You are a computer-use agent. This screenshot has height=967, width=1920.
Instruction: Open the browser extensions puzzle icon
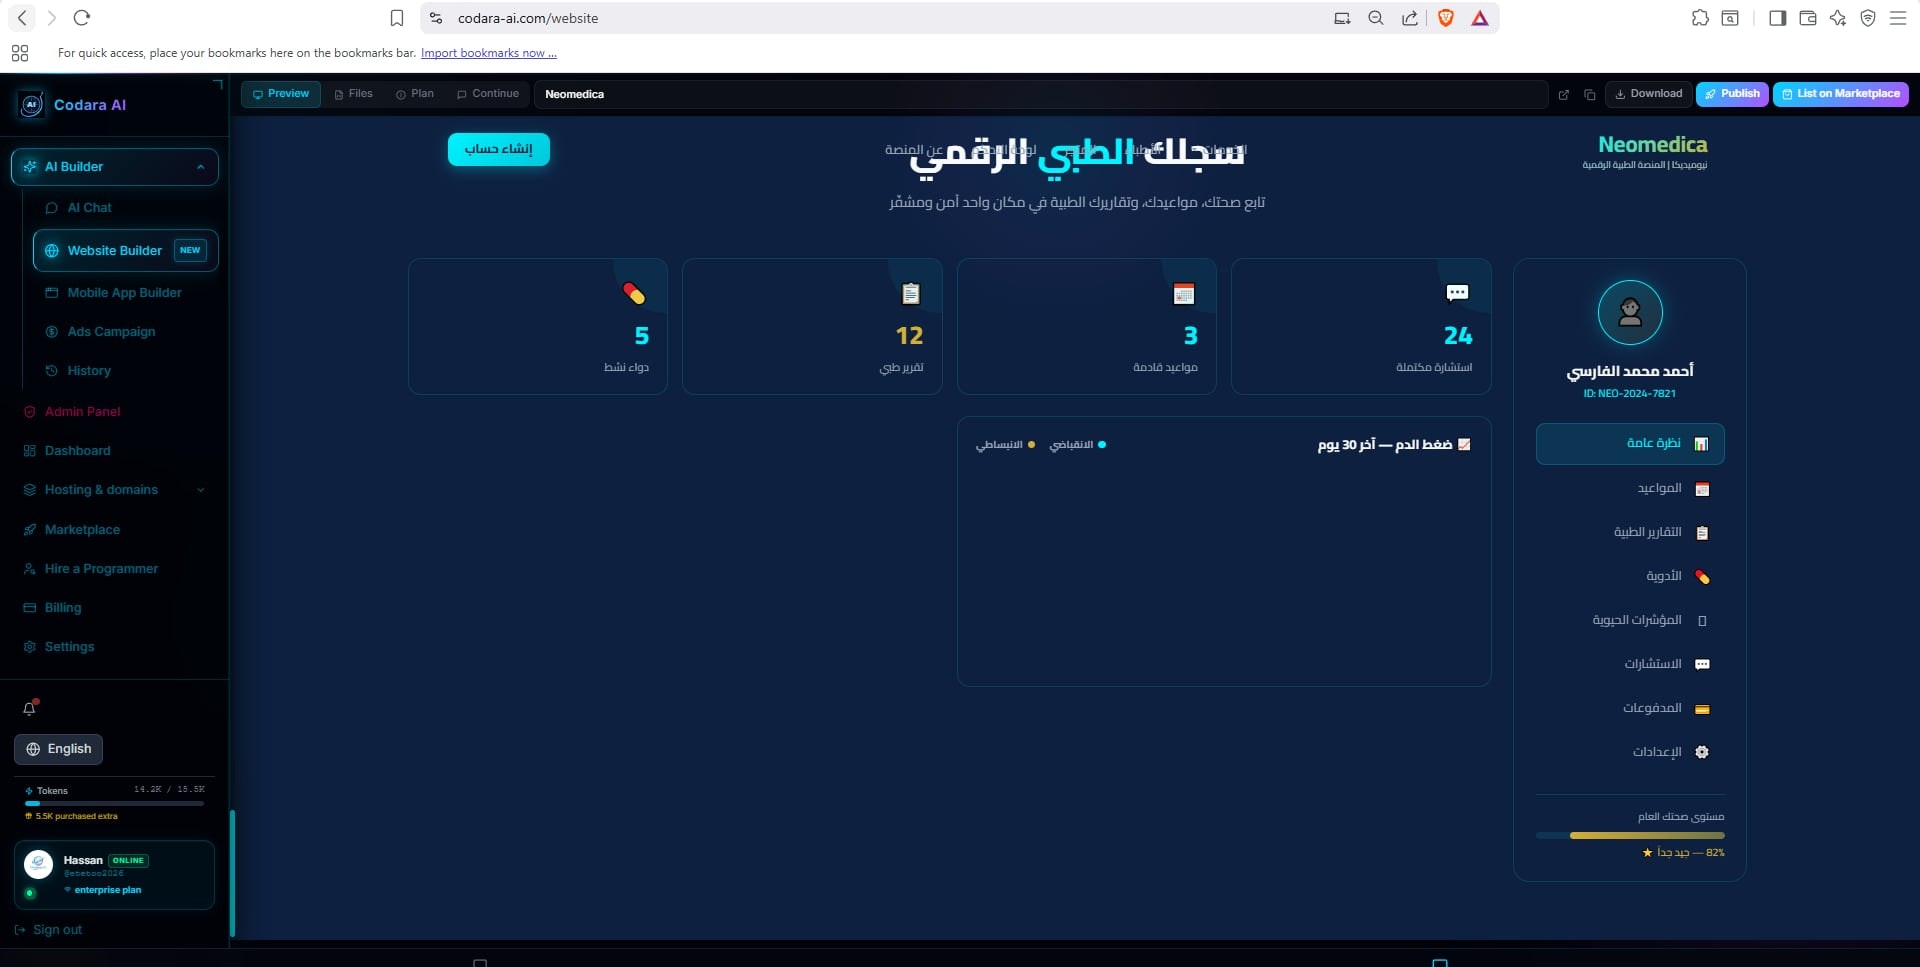click(x=1700, y=18)
